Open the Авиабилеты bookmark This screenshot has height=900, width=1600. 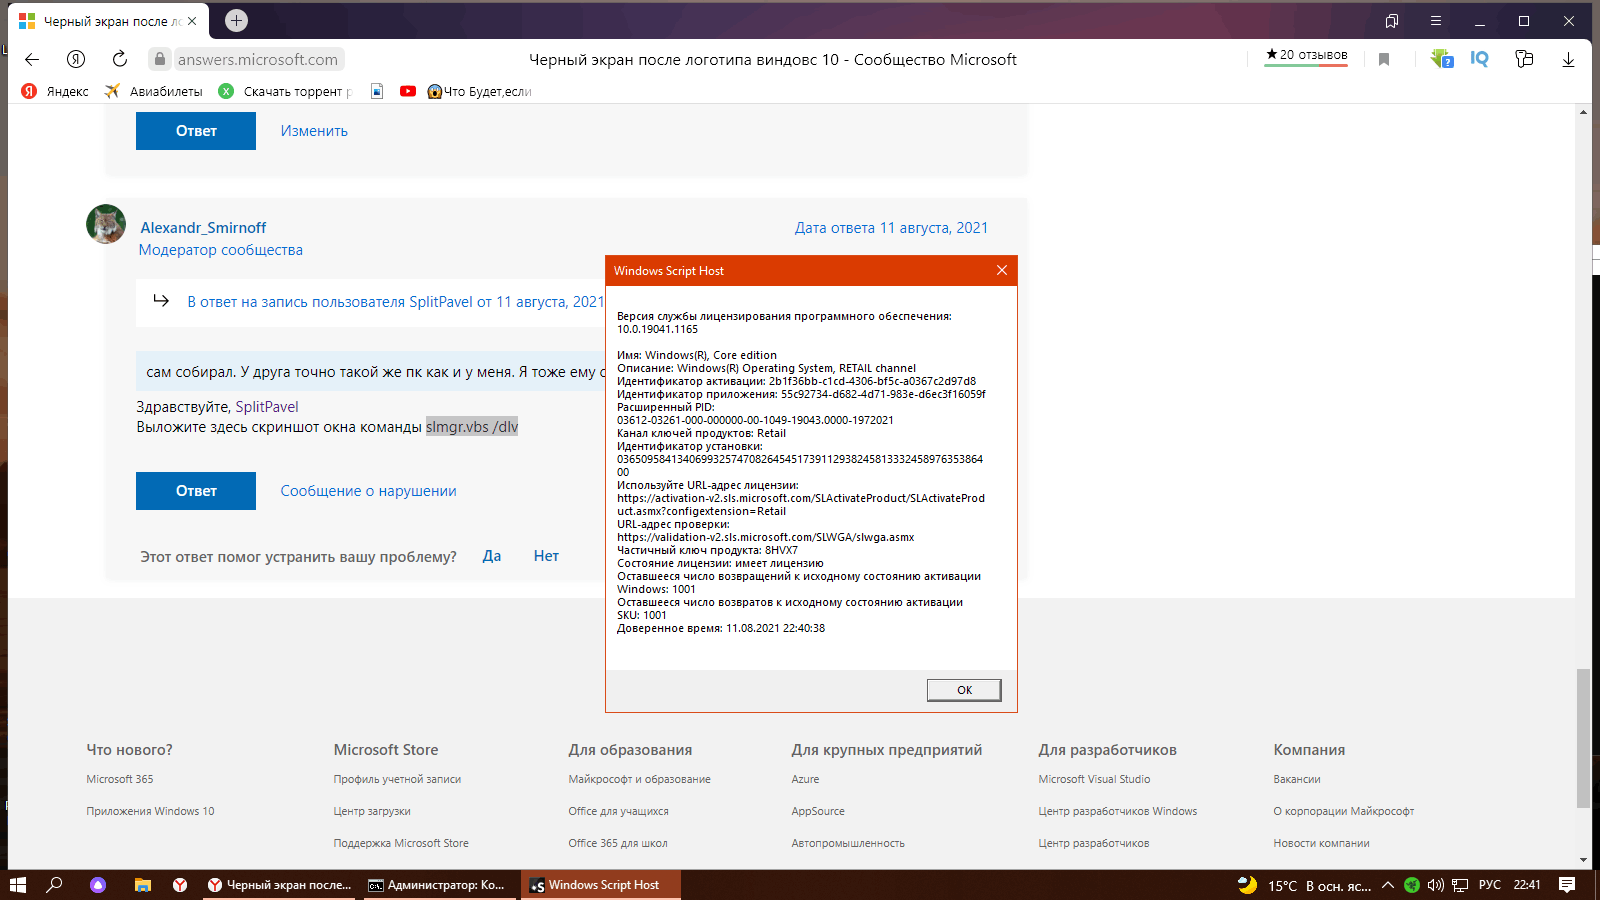coord(154,91)
